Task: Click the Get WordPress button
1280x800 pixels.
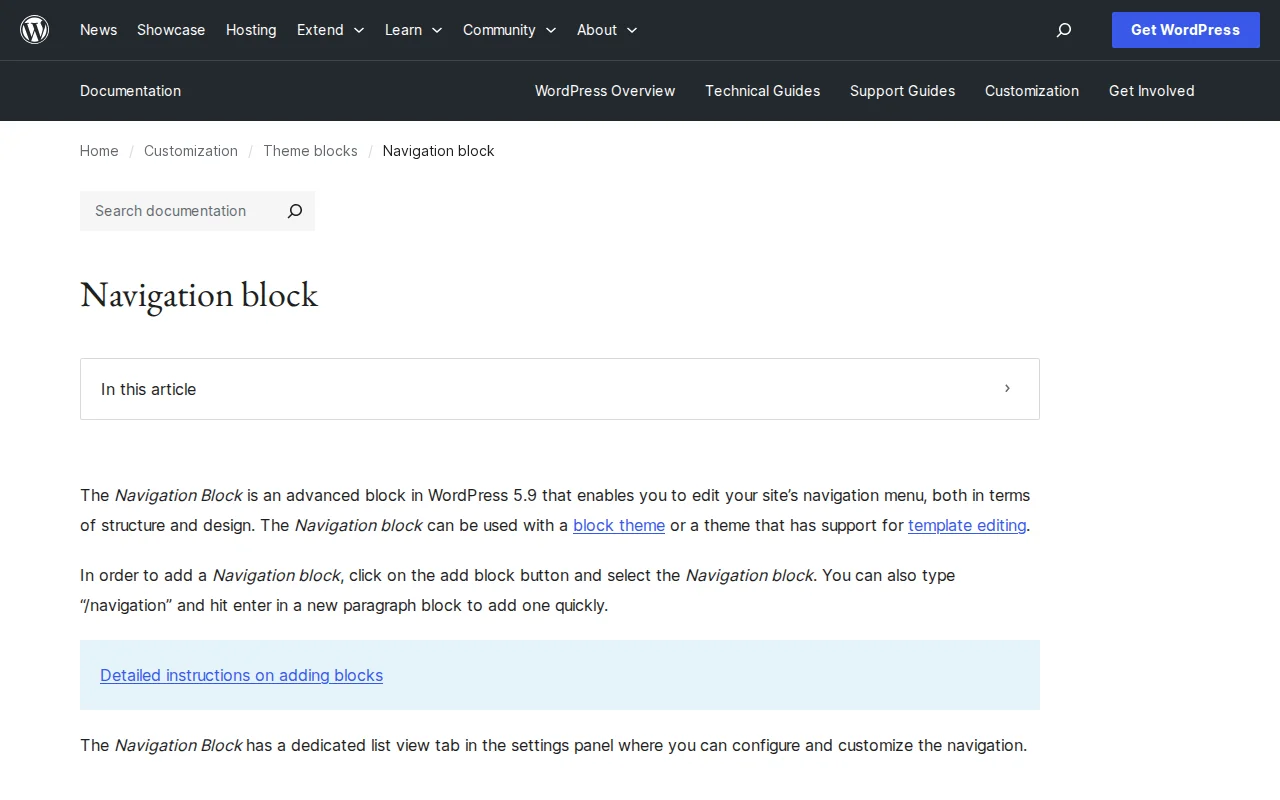Action: click(x=1185, y=30)
